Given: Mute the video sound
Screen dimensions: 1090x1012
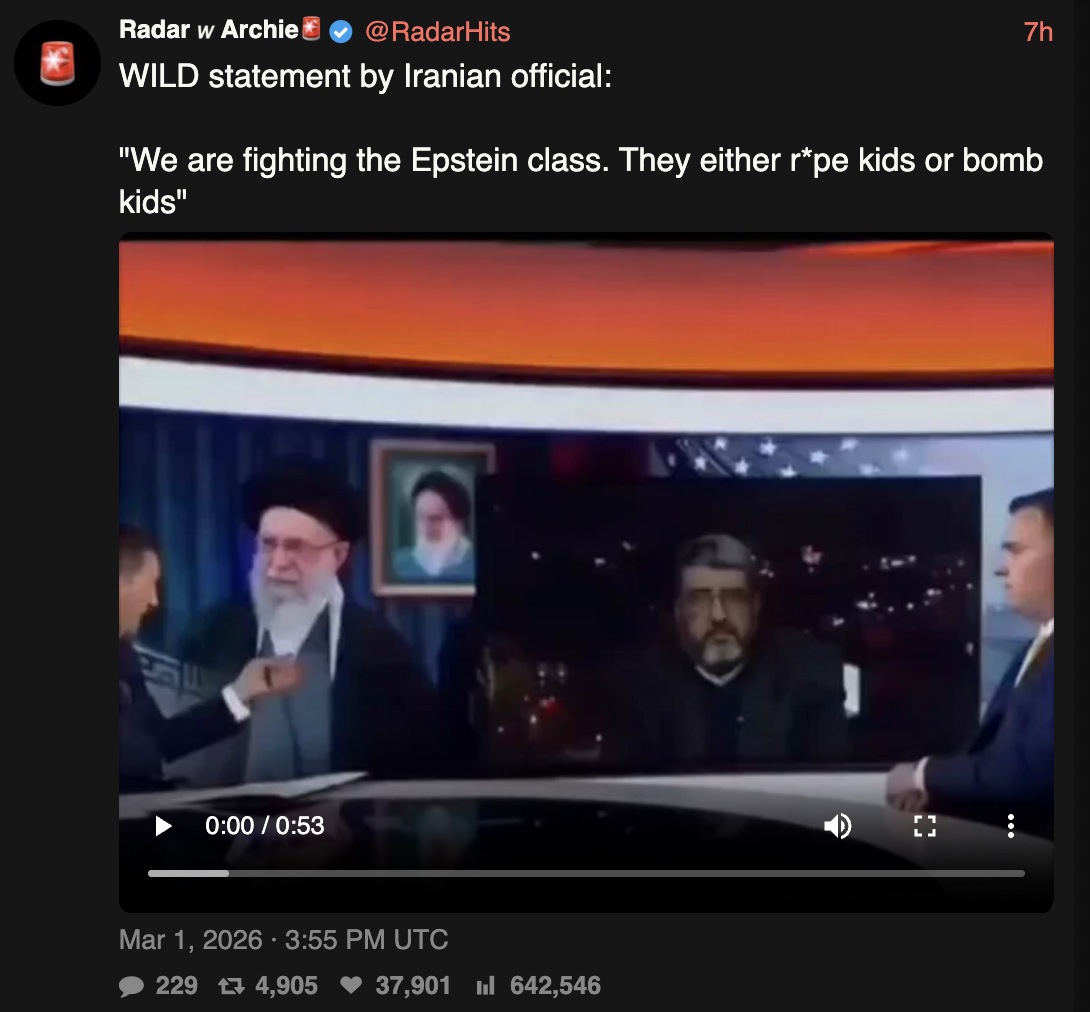Looking at the screenshot, I should pyautogui.click(x=838, y=826).
